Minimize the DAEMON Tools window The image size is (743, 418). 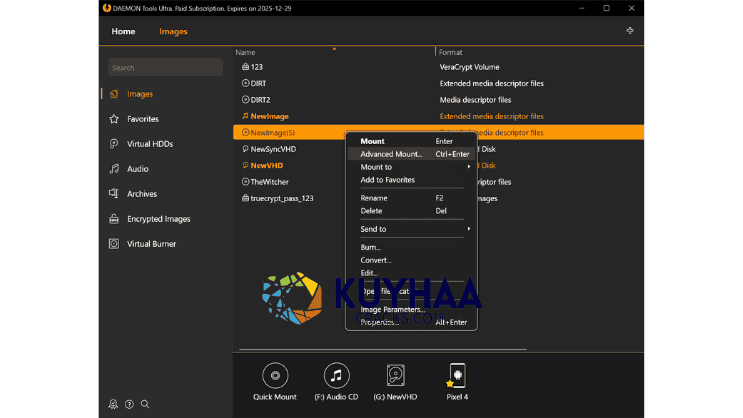coord(582,8)
